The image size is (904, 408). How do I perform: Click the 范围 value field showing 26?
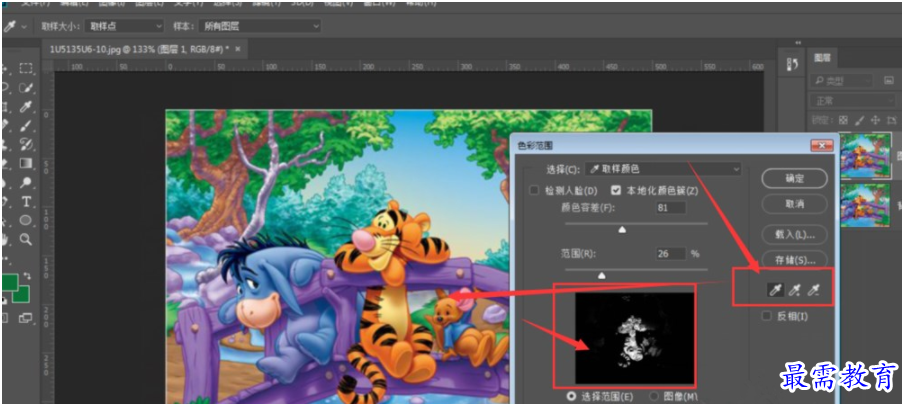coord(671,254)
